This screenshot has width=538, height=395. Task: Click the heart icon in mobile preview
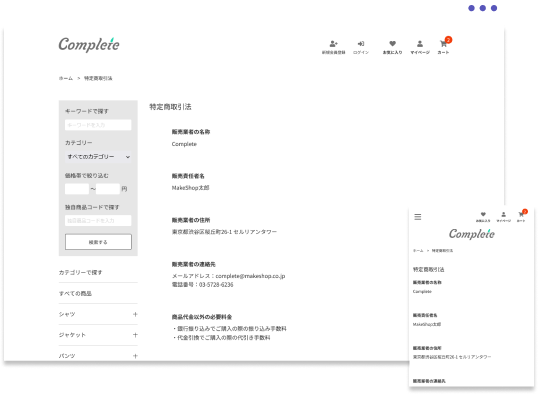[483, 214]
